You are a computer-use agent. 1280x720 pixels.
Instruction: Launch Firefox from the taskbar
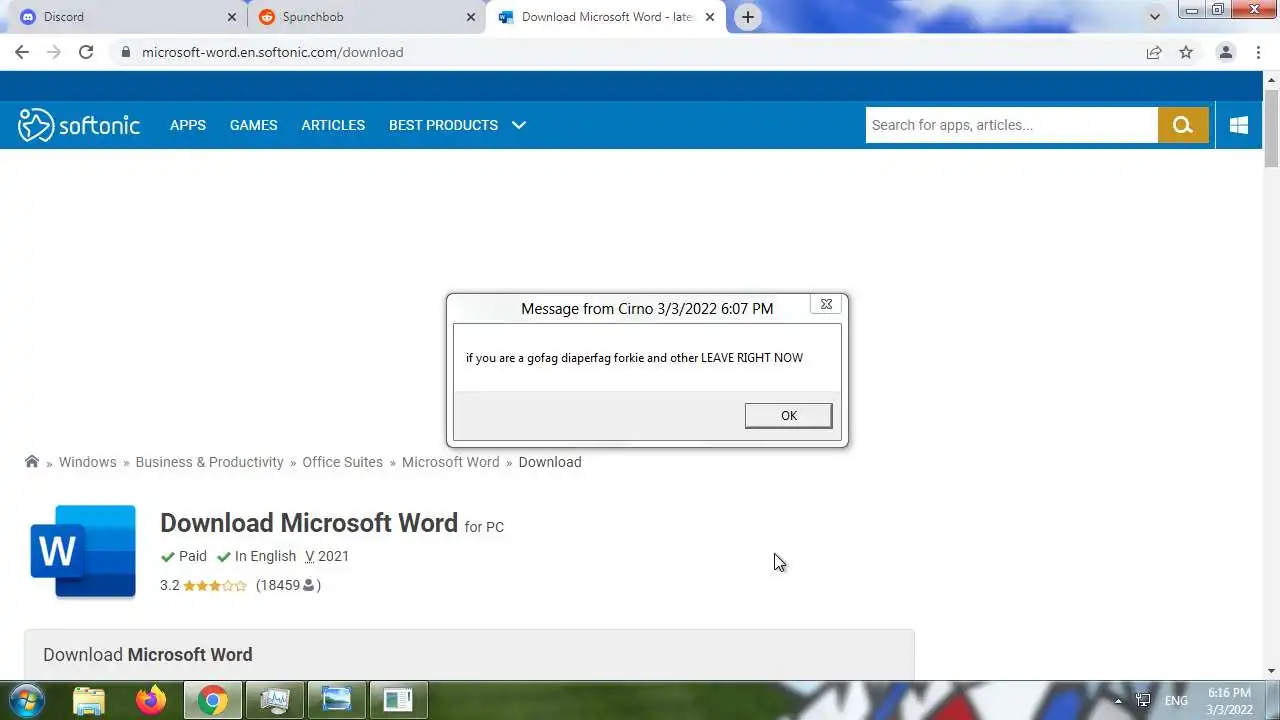click(x=151, y=700)
